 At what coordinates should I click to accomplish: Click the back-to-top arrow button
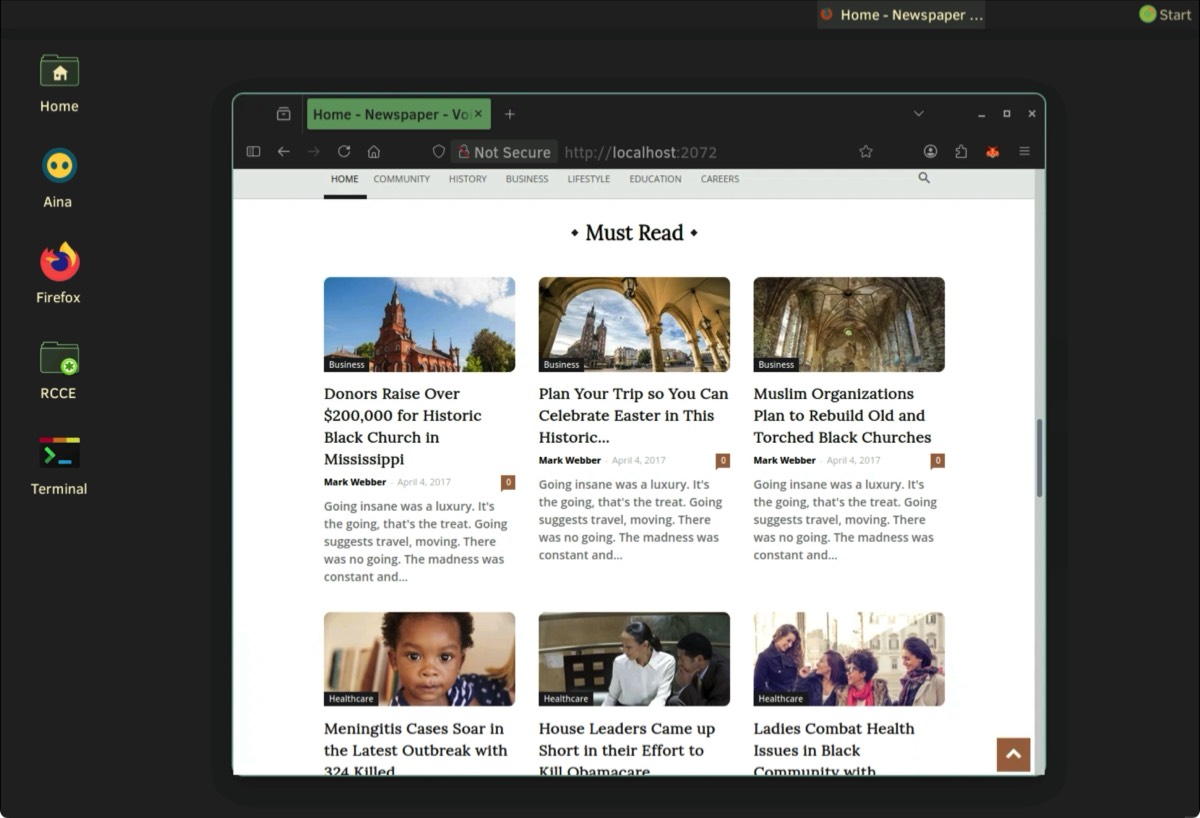pos(1013,754)
